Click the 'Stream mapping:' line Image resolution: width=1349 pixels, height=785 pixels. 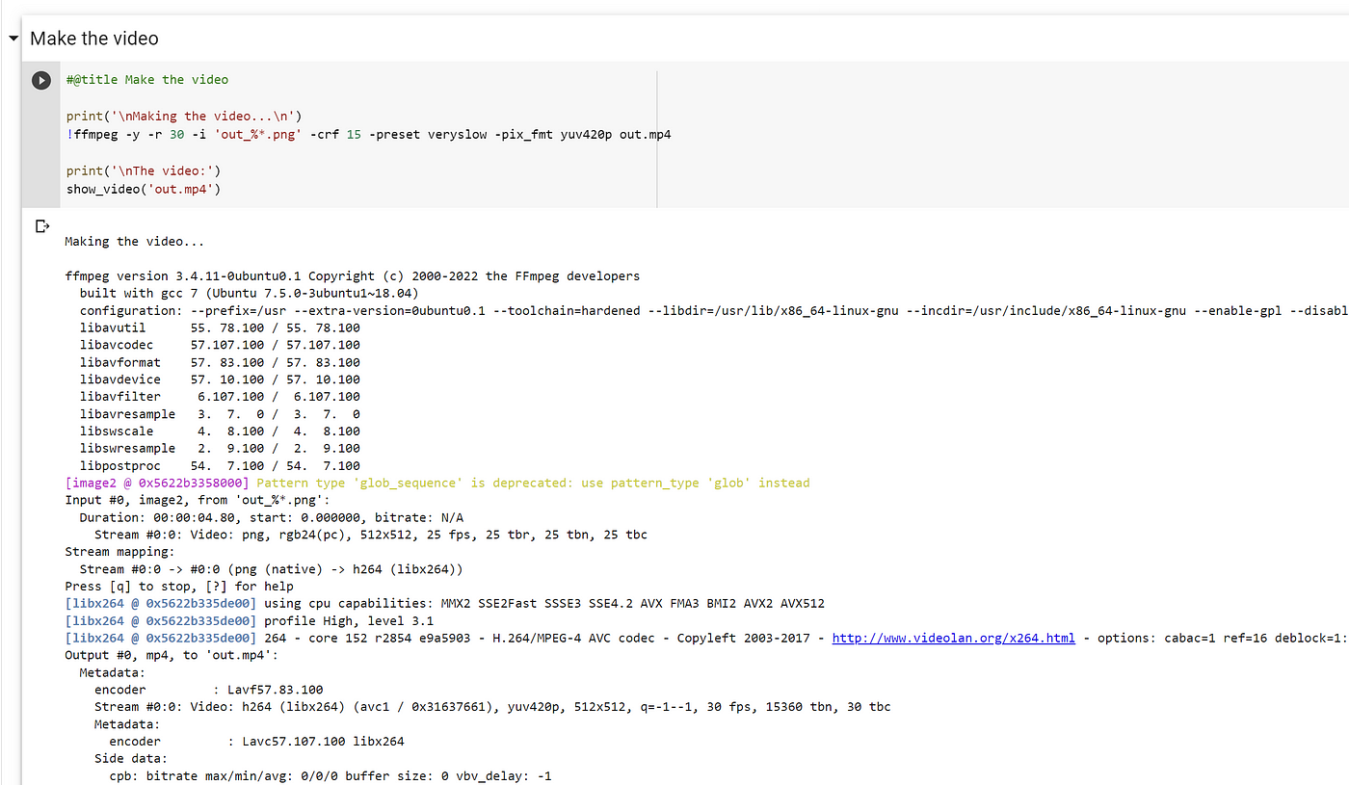pyautogui.click(x=120, y=552)
